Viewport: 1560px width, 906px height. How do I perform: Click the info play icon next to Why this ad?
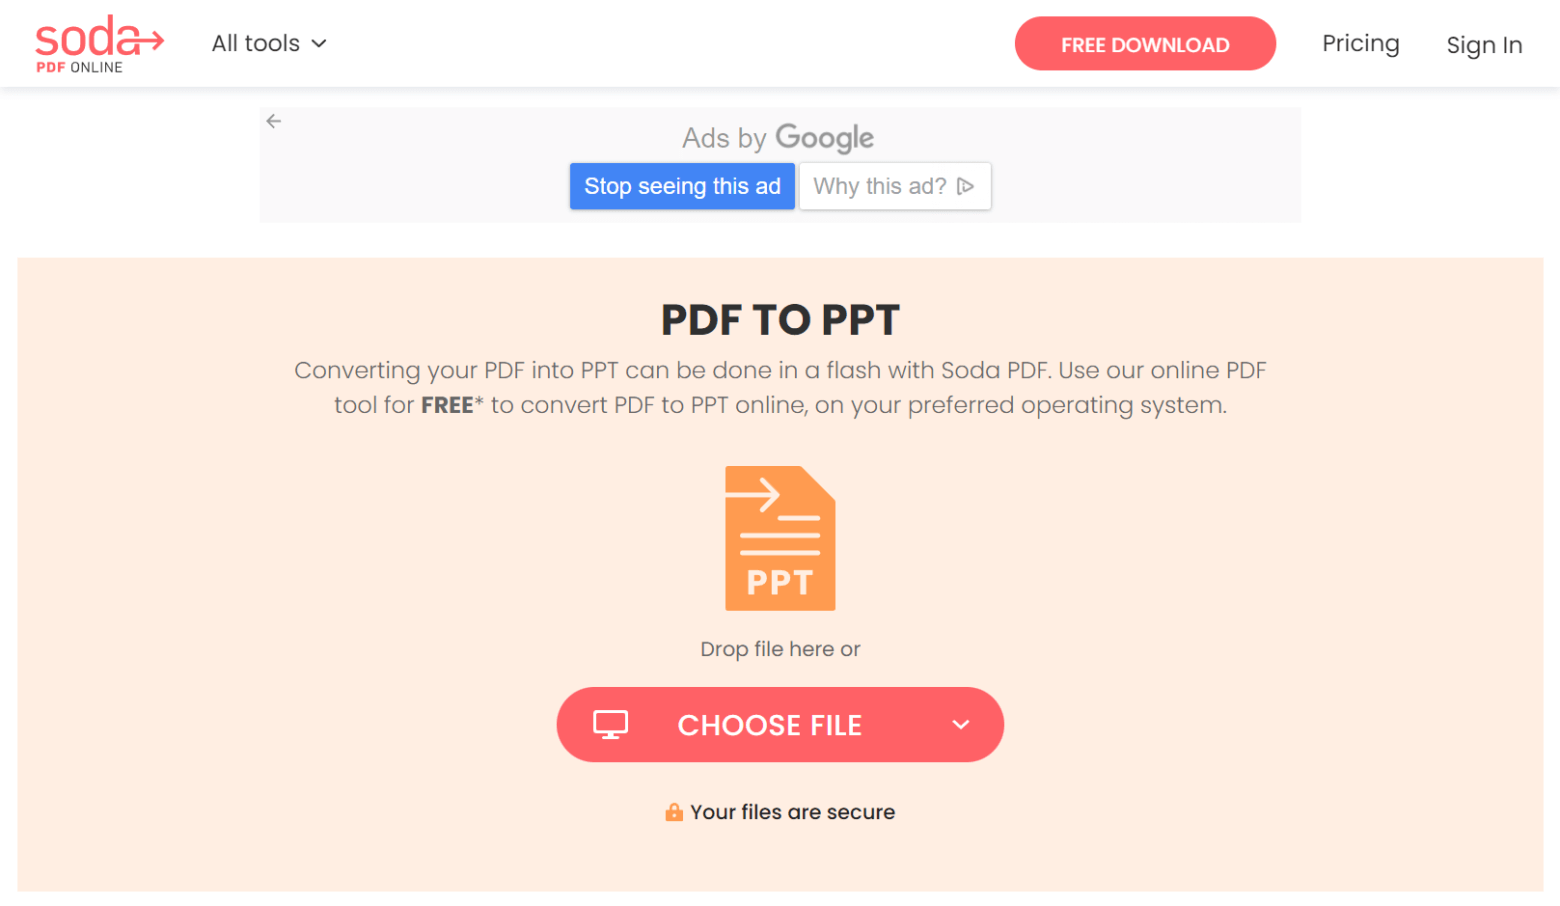(x=964, y=186)
